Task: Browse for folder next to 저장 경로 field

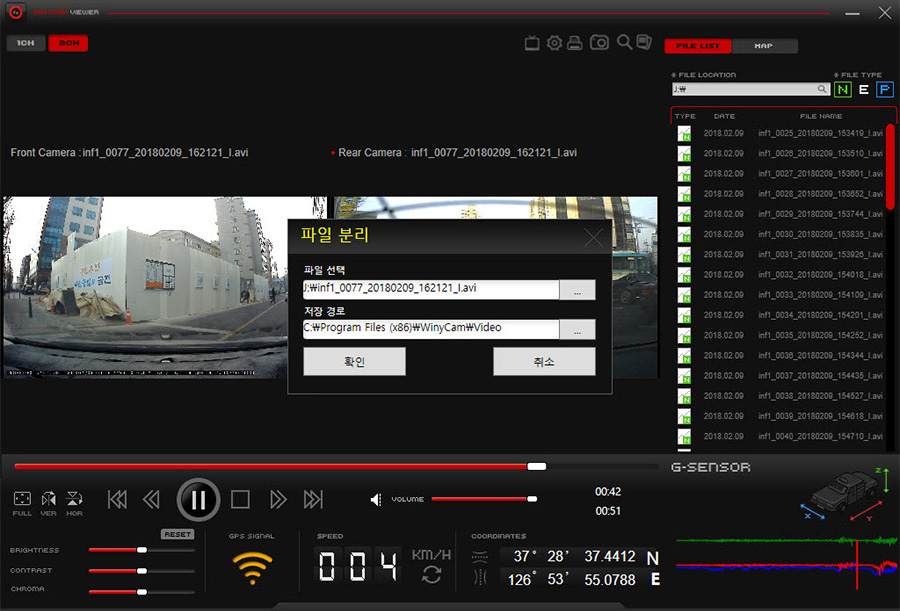Action: [577, 329]
